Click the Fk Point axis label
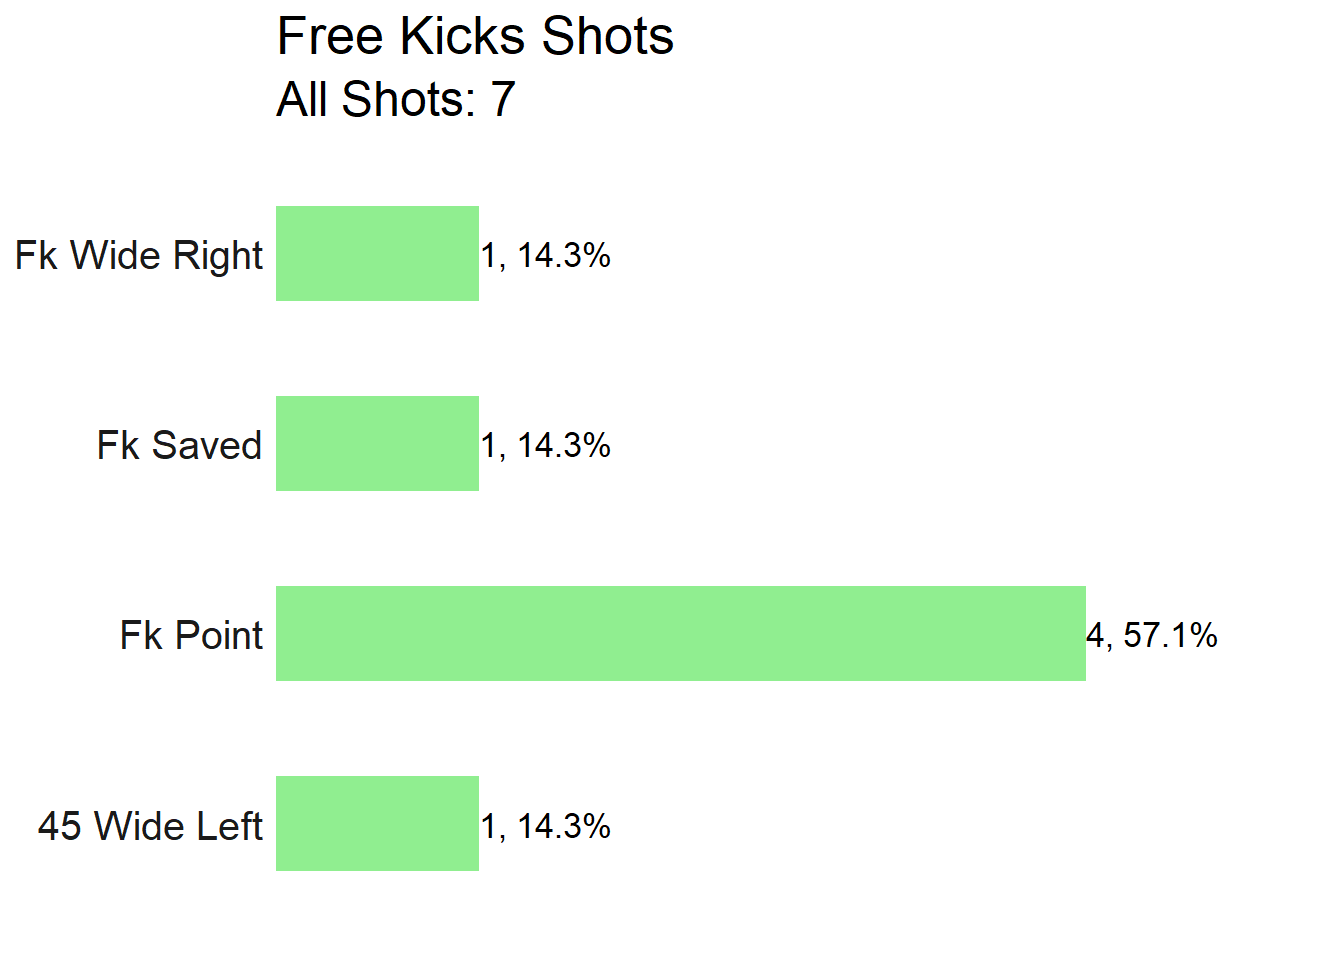Image resolution: width=1344 pixels, height=960 pixels. coord(192,635)
